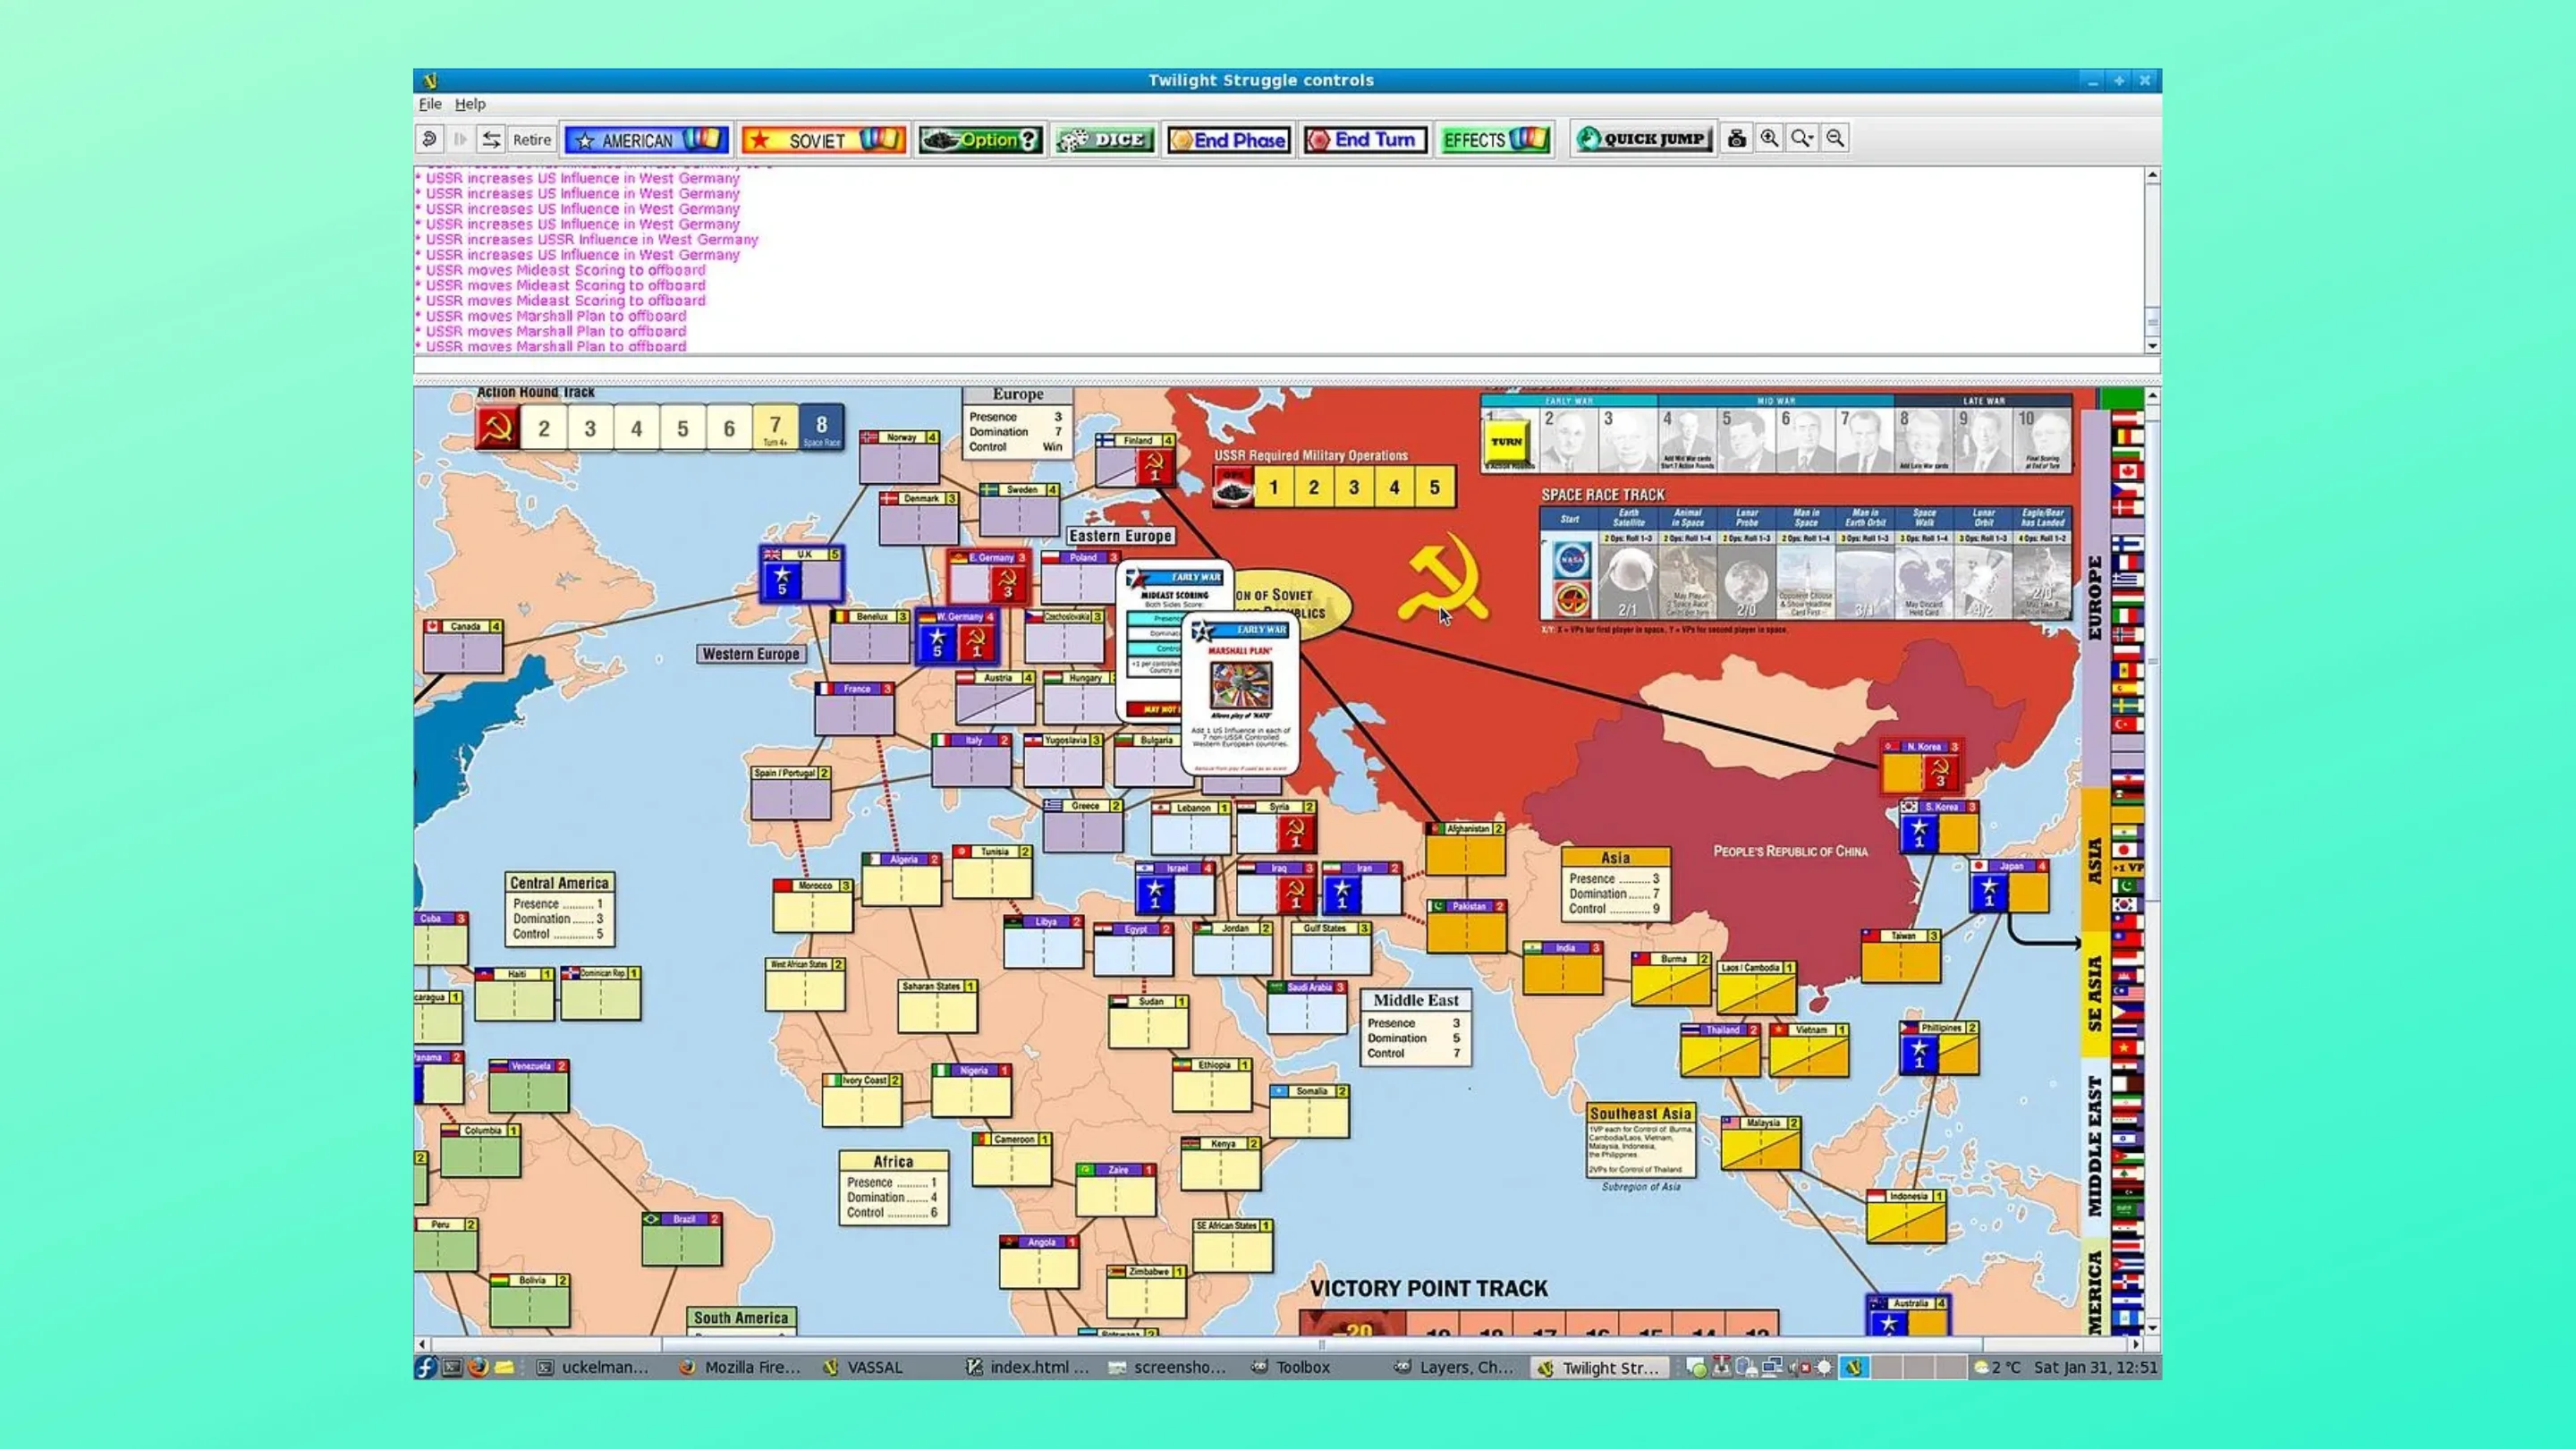This screenshot has height=1449, width=2576.
Task: Click the step forward toolbar icon
Action: 461,140
